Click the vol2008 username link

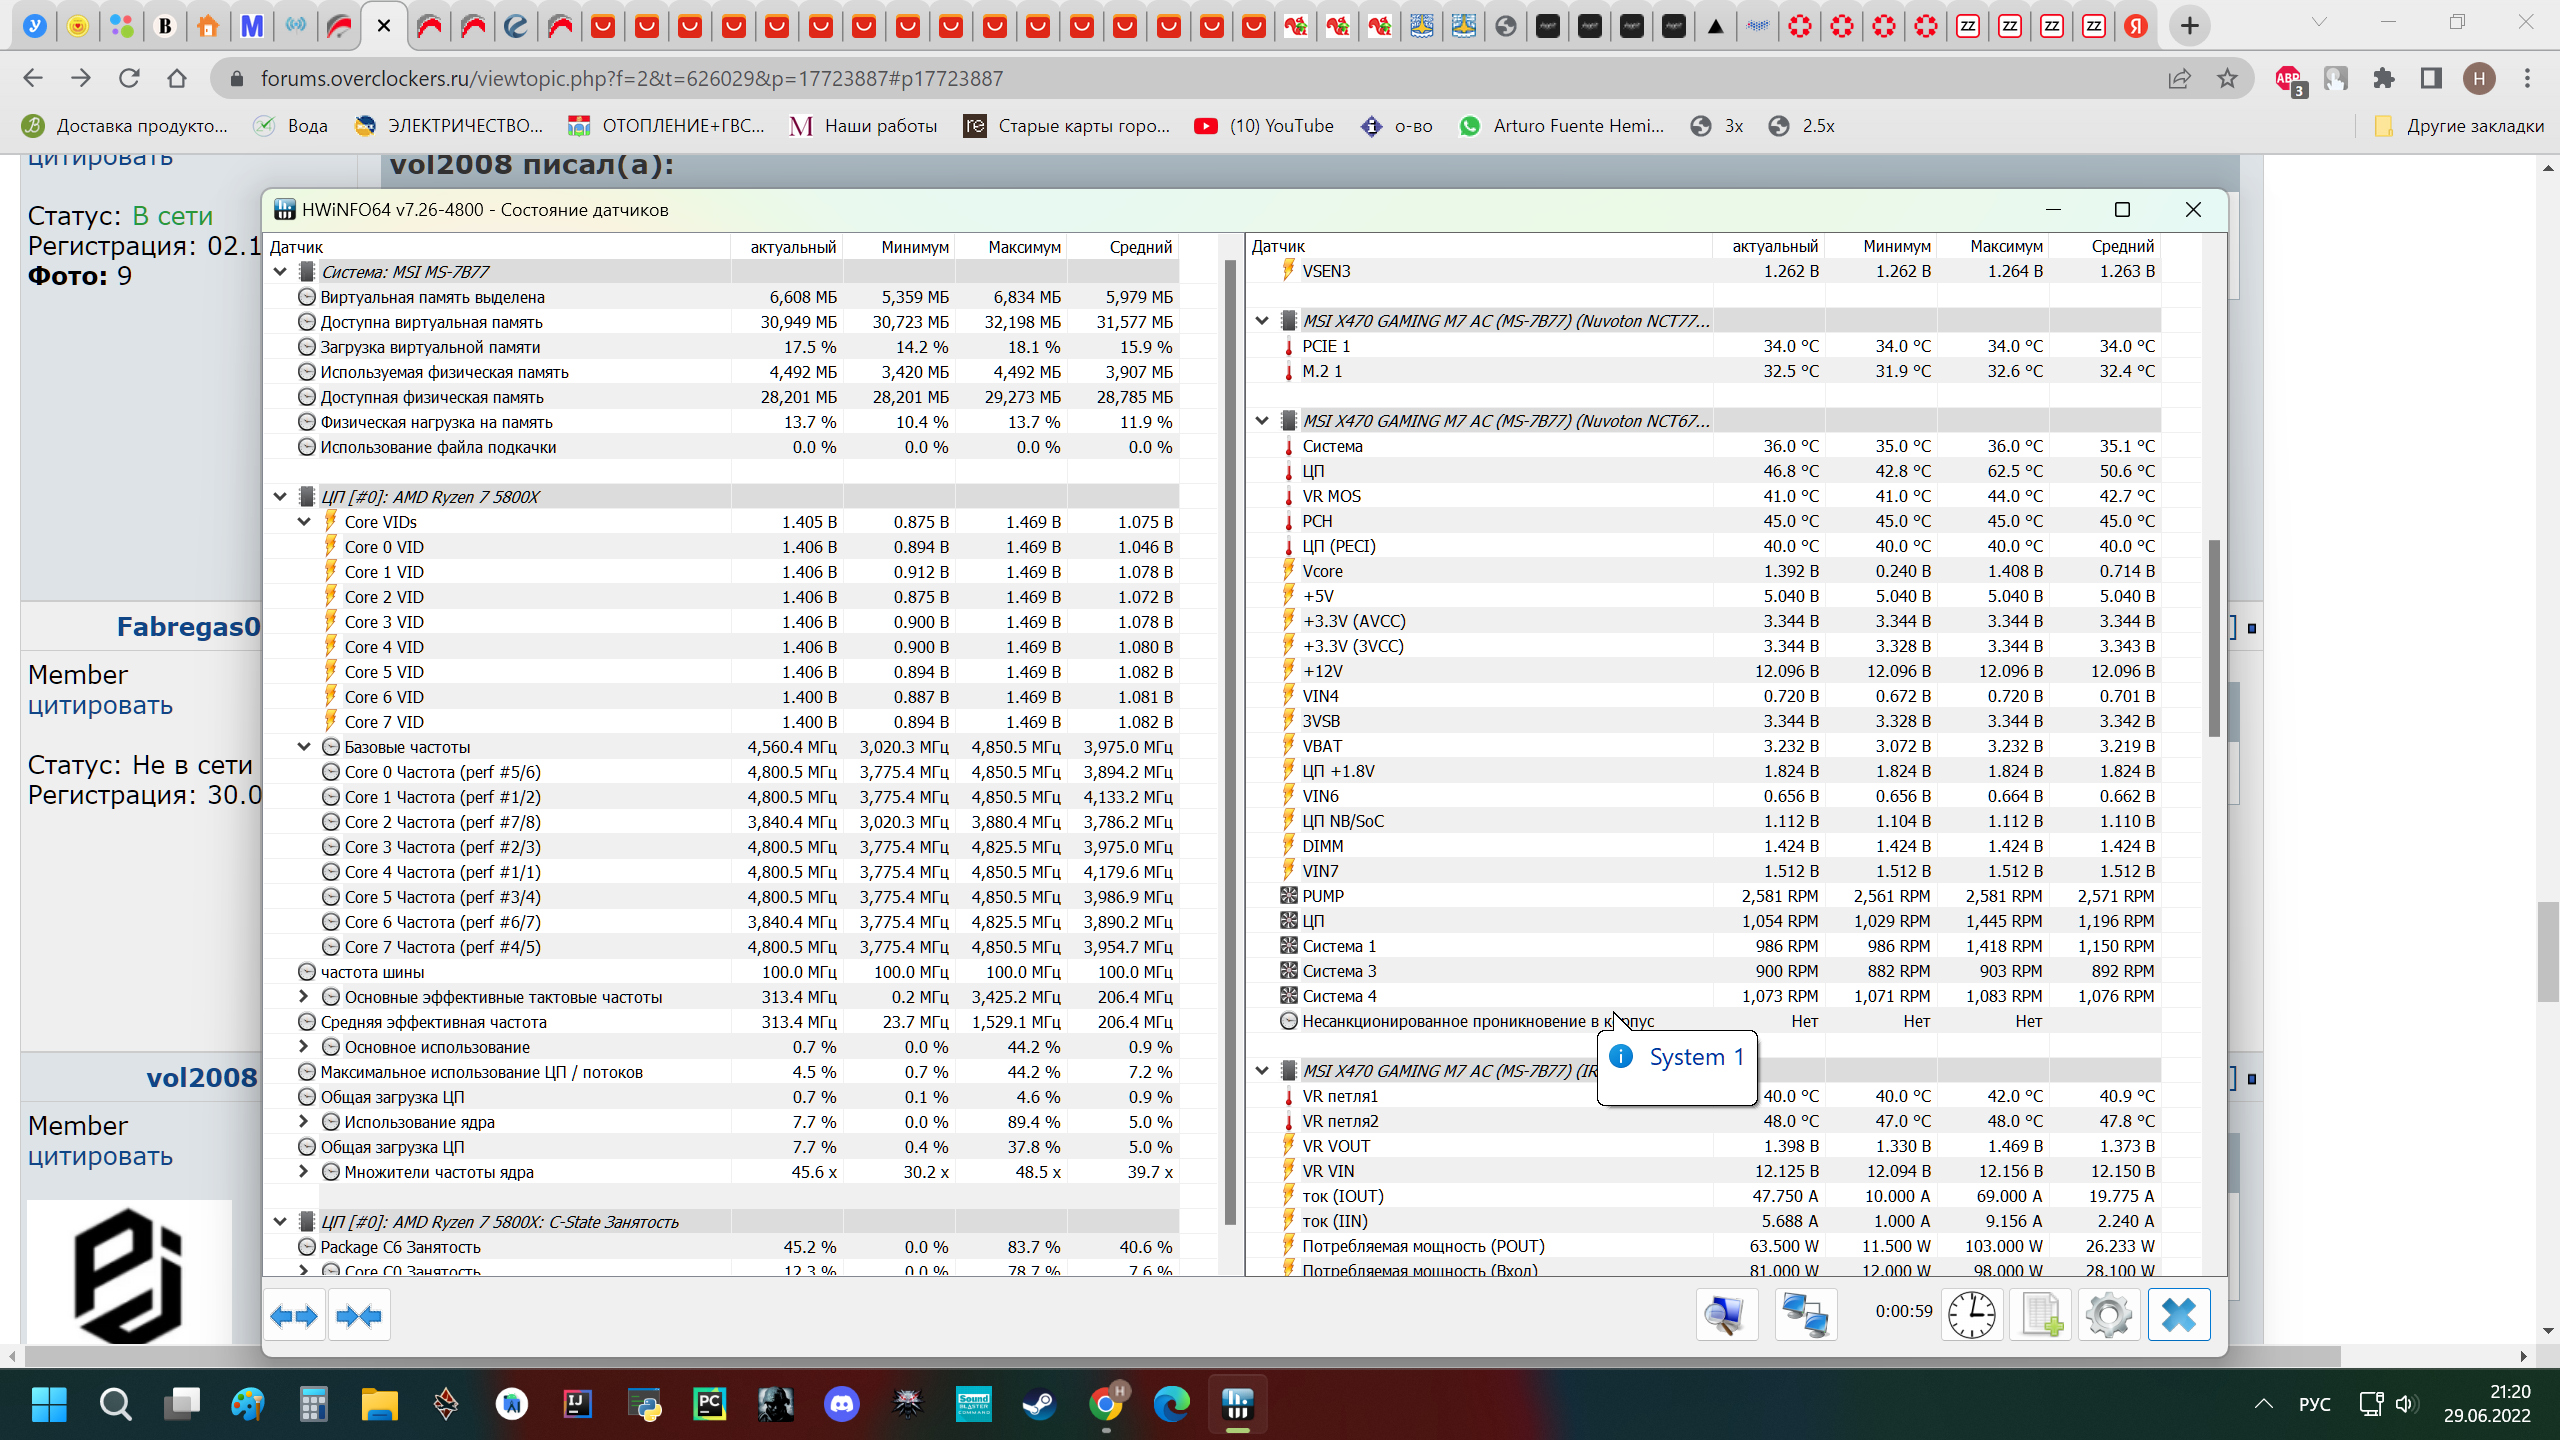click(x=202, y=1078)
